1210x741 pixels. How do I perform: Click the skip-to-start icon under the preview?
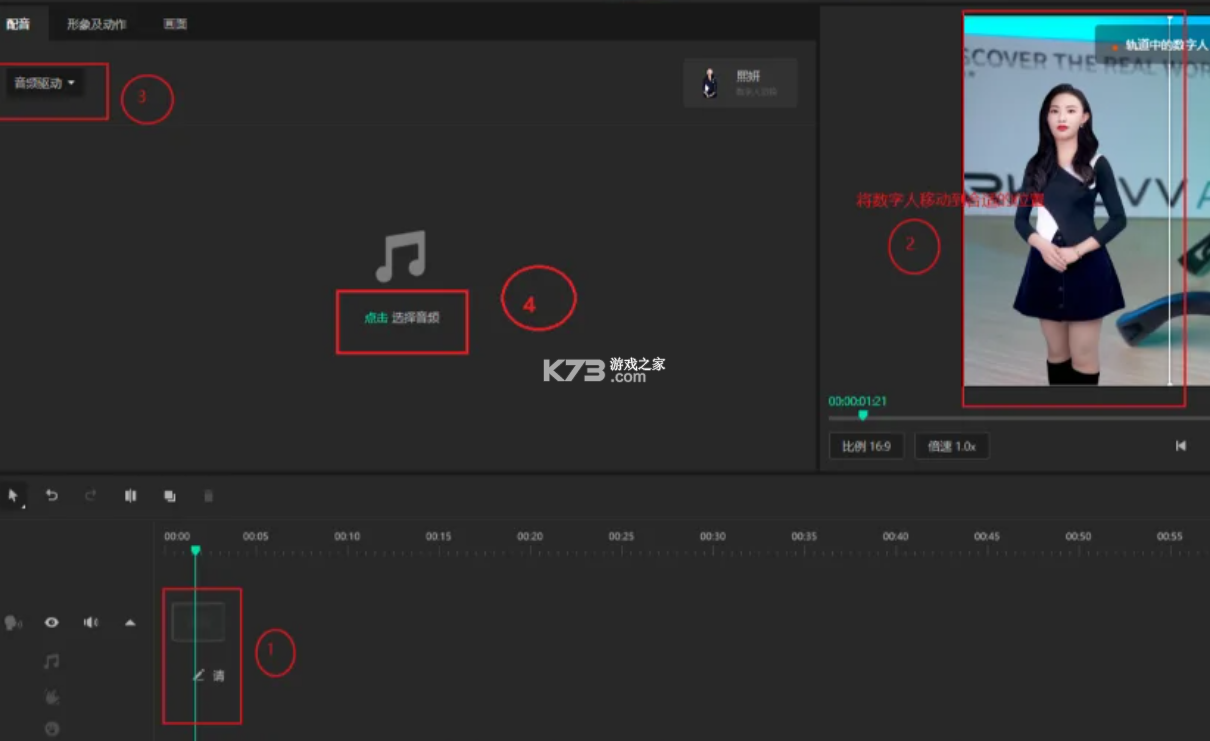[1181, 446]
